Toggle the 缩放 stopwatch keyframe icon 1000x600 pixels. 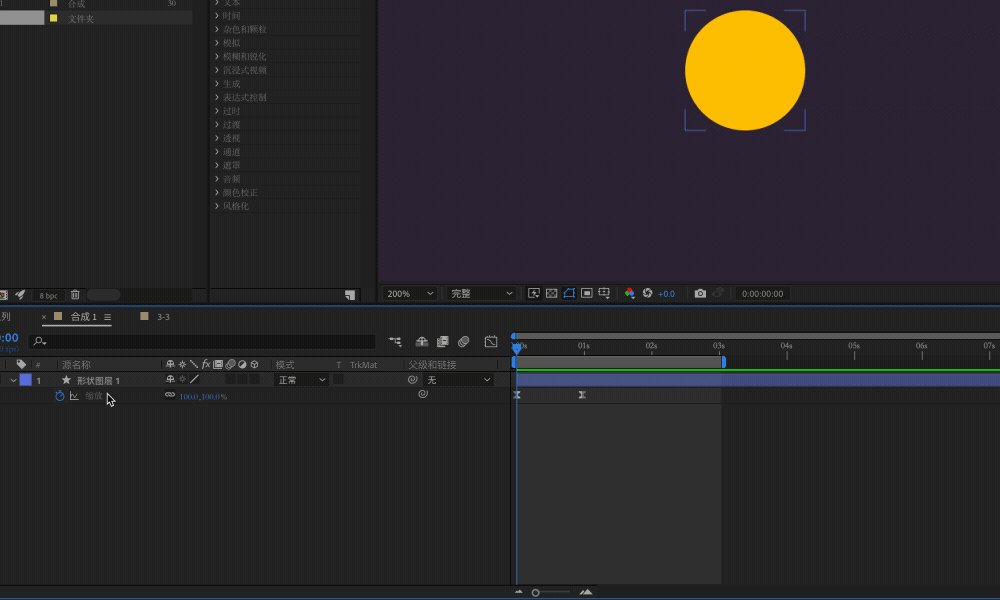click(x=59, y=396)
